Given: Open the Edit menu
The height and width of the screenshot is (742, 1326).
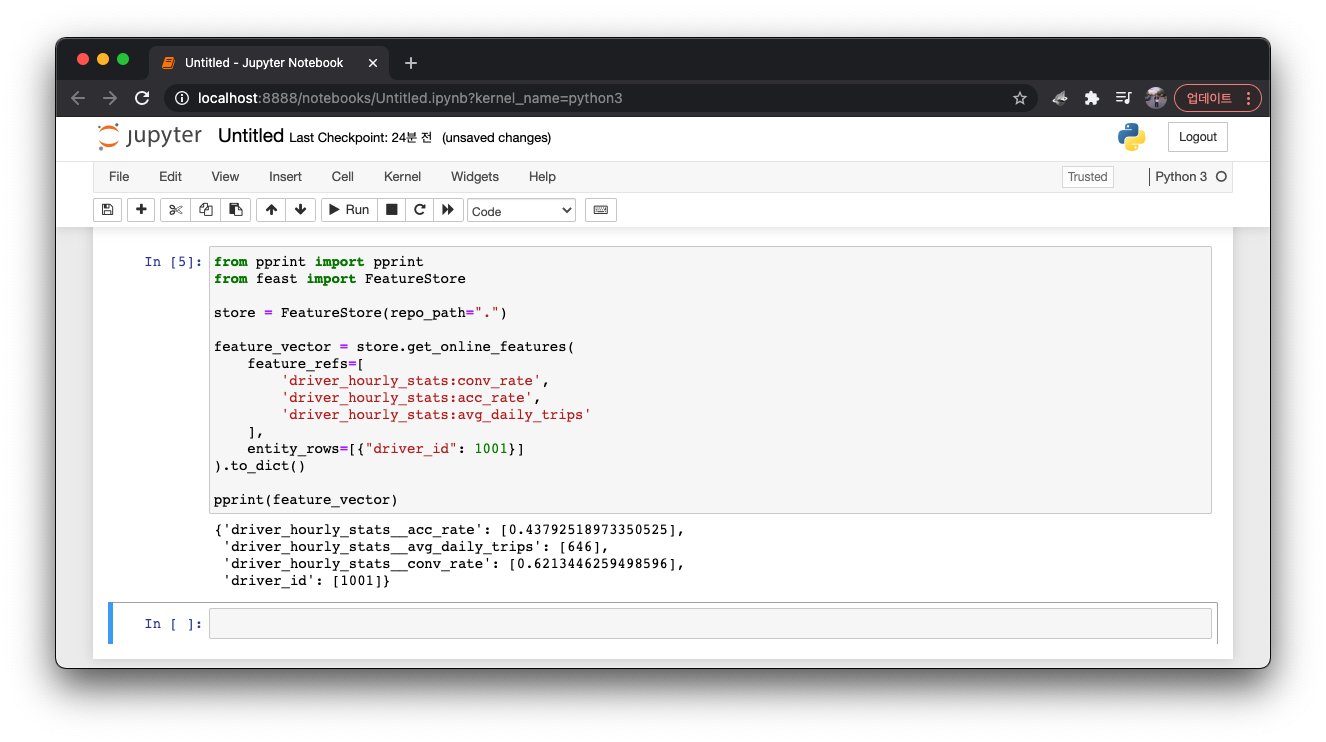Looking at the screenshot, I should click(171, 176).
